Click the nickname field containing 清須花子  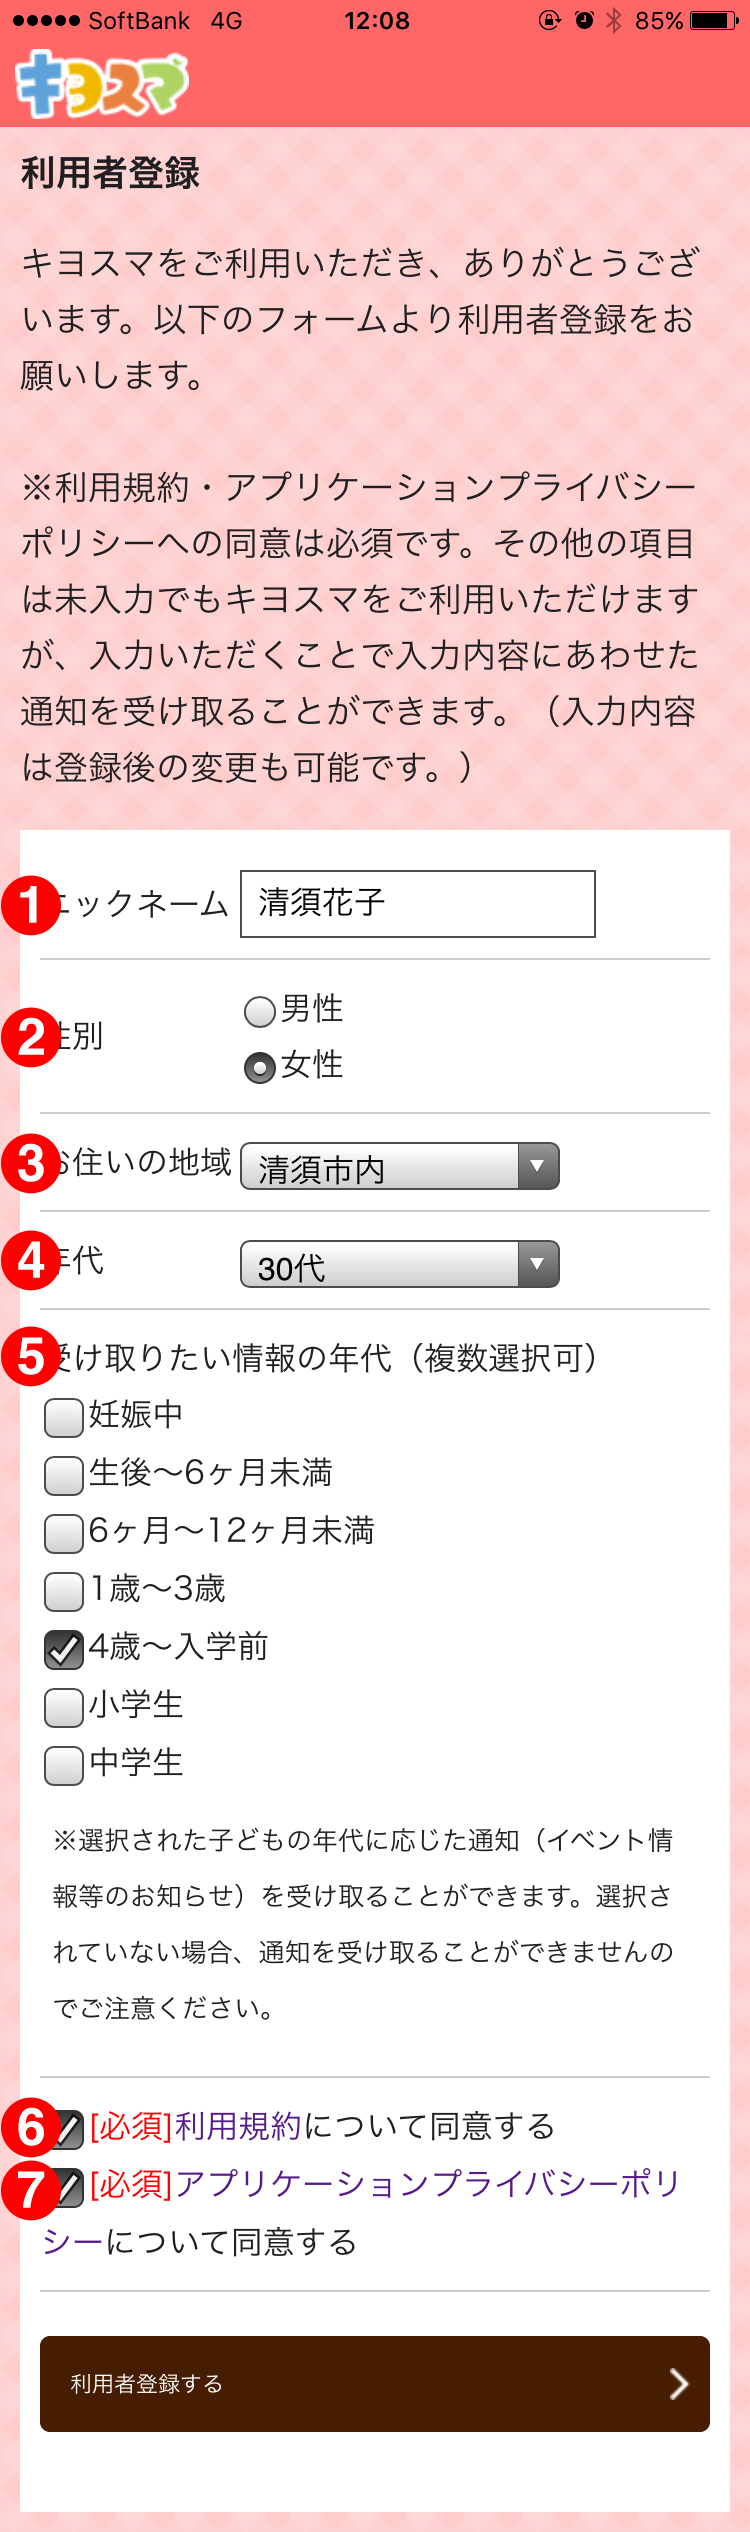(x=418, y=904)
